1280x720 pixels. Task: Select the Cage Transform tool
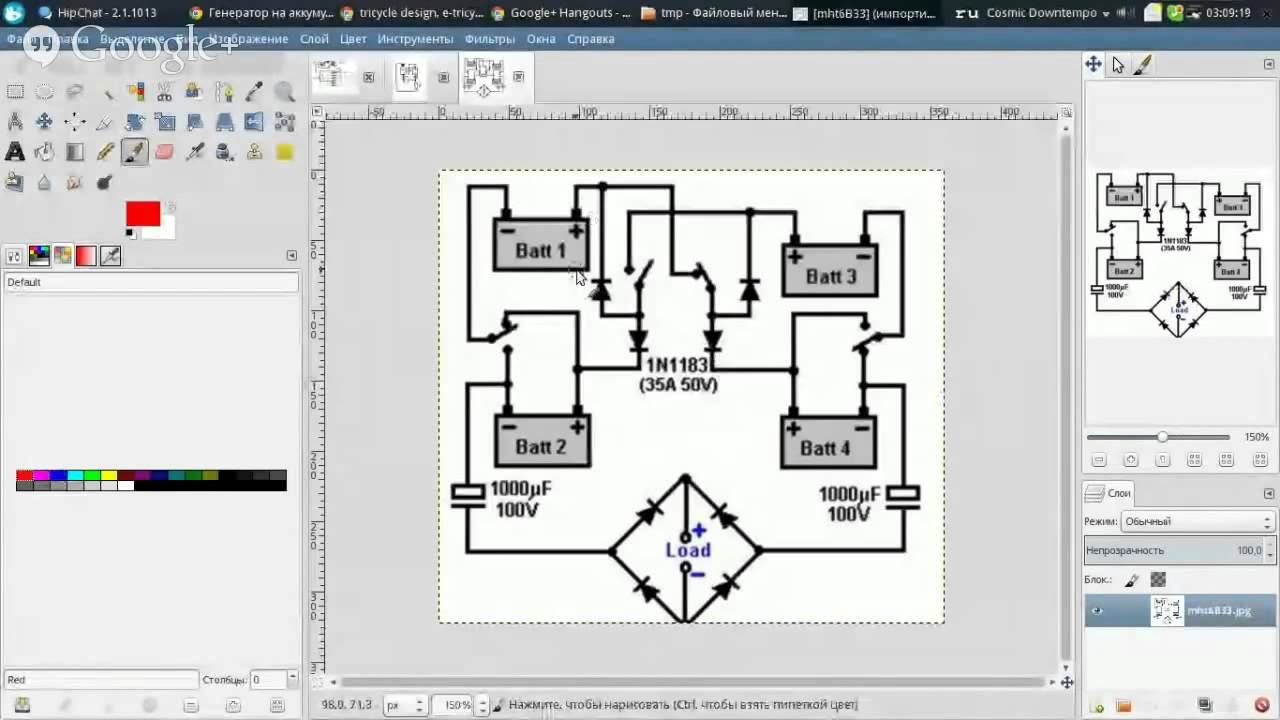point(285,122)
